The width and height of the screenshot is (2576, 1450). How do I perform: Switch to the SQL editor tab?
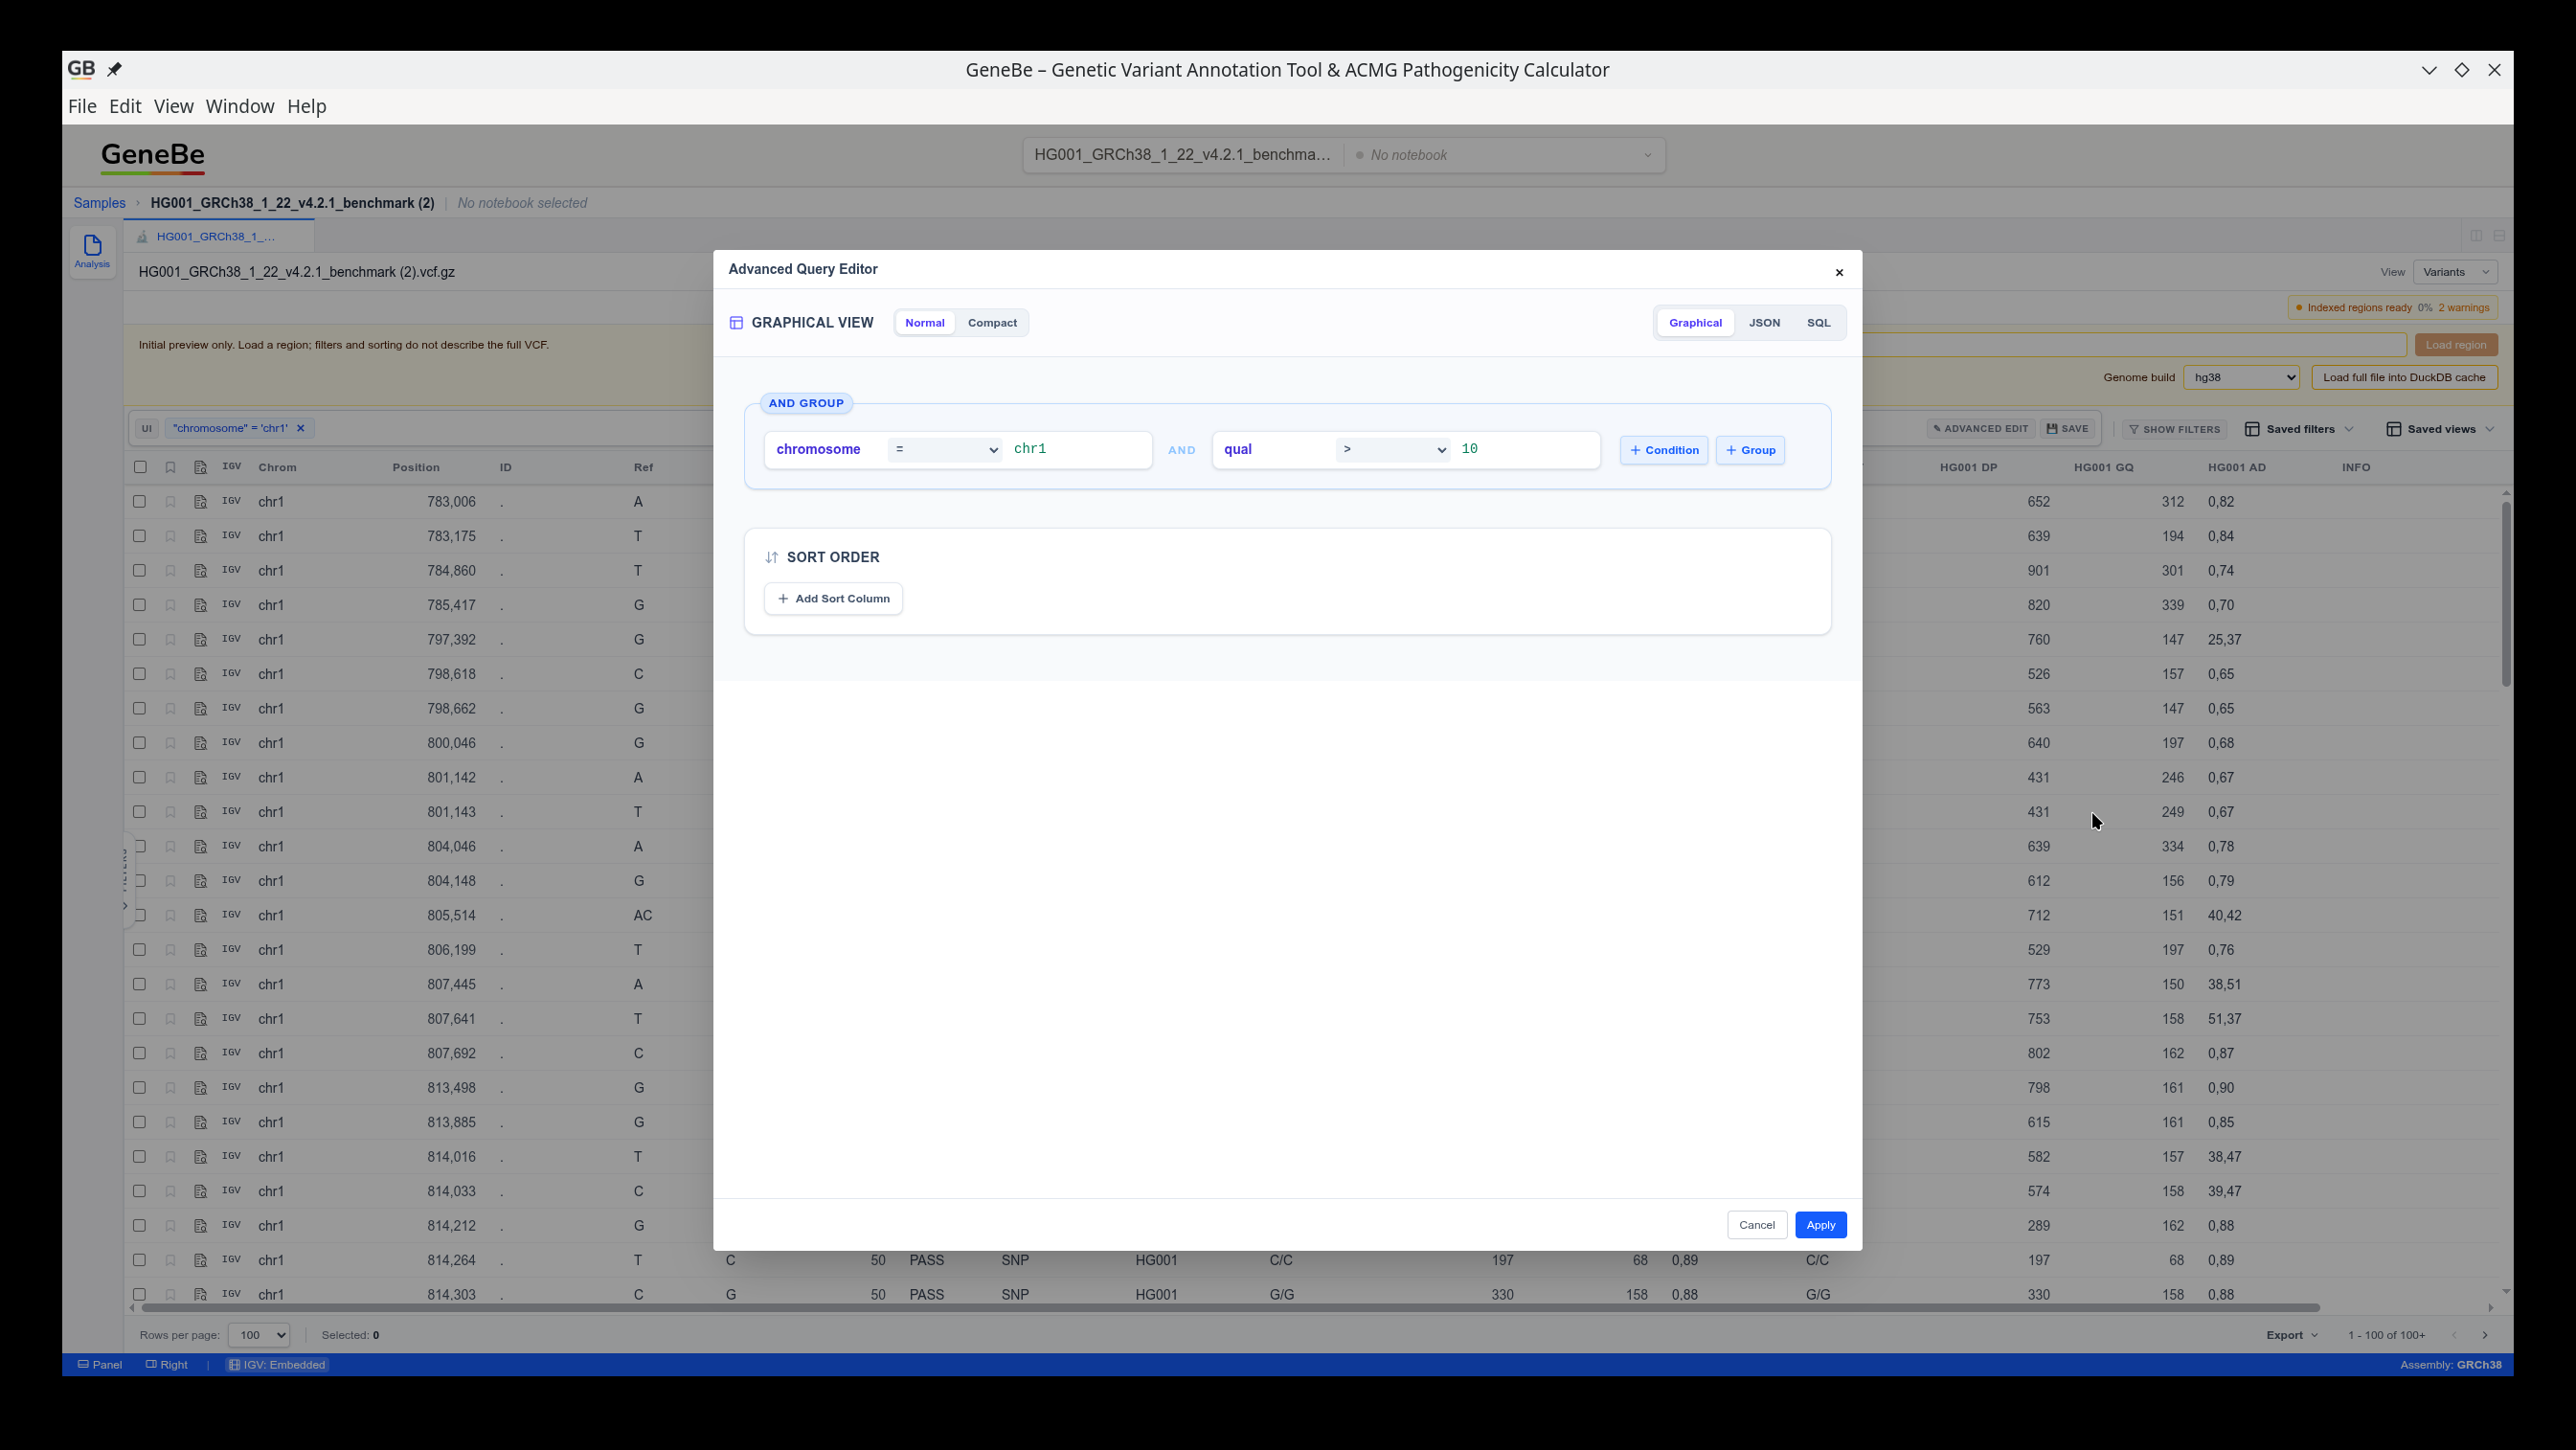pos(1818,323)
